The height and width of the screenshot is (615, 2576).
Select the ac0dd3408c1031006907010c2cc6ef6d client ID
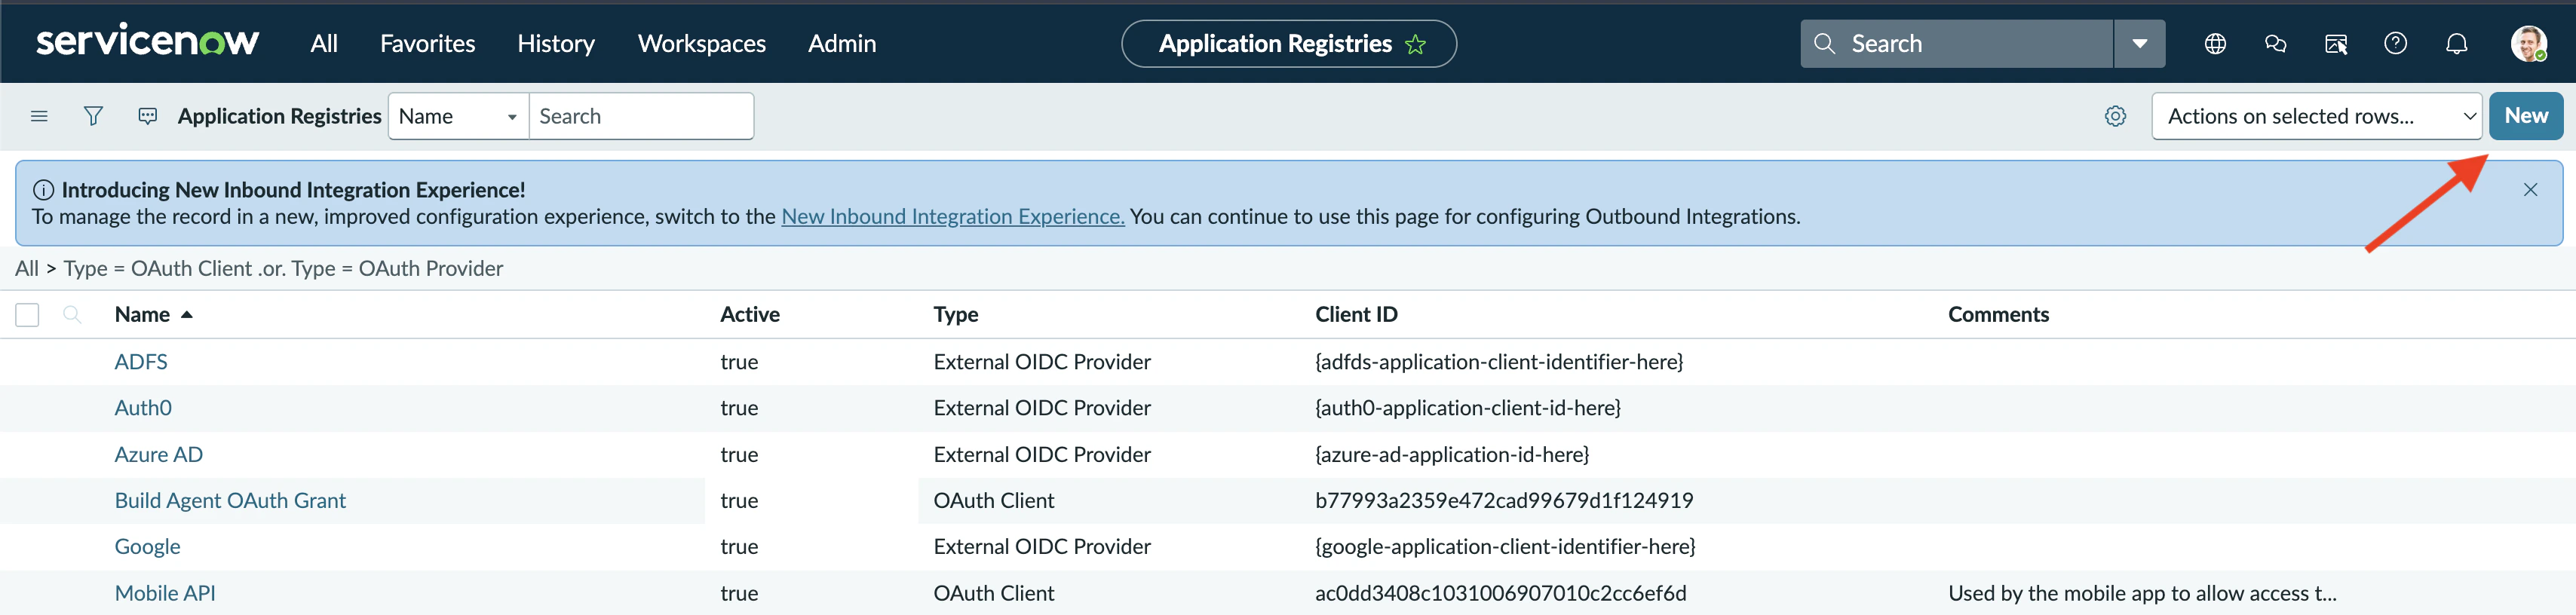coord(1500,593)
